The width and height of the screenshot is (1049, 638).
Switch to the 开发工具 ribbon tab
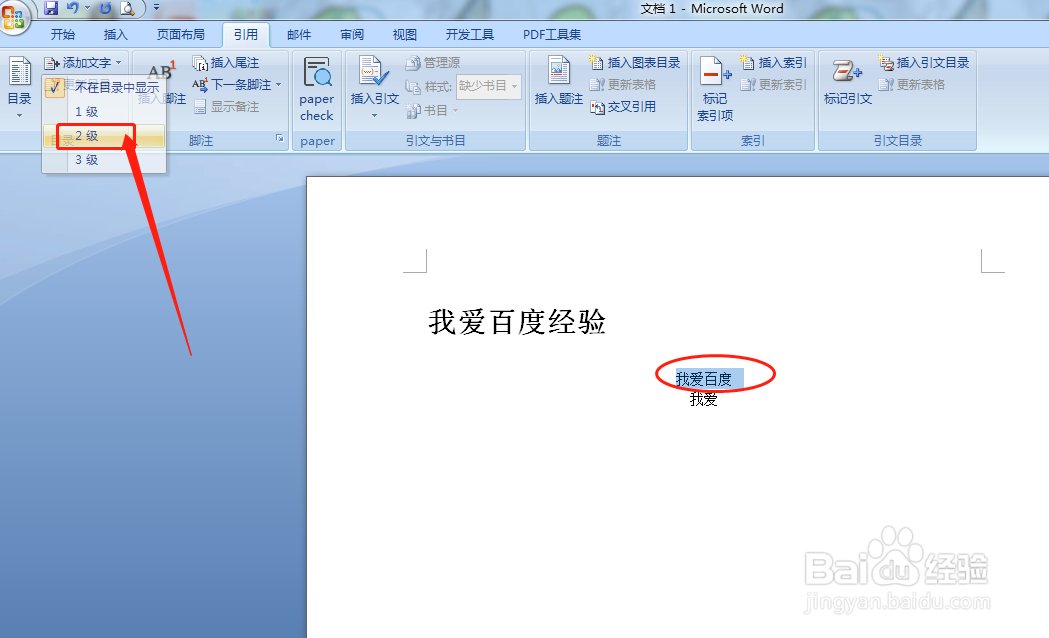(x=470, y=35)
